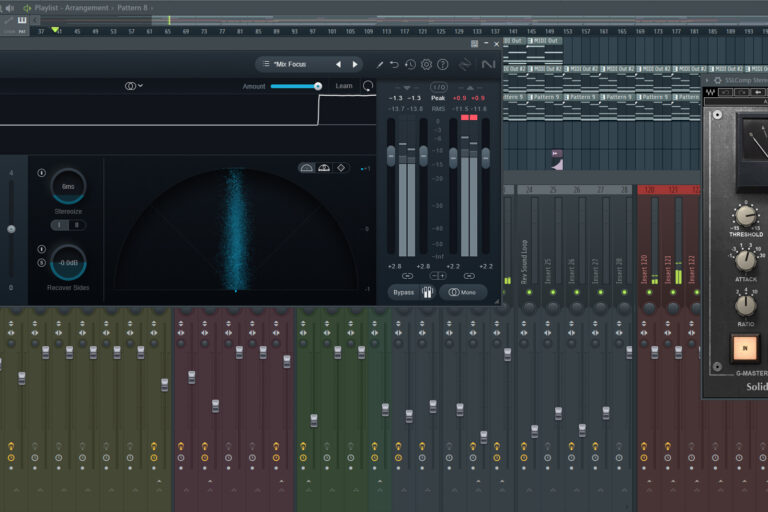Select mixer track header 121
768x512 pixels.
673,190
